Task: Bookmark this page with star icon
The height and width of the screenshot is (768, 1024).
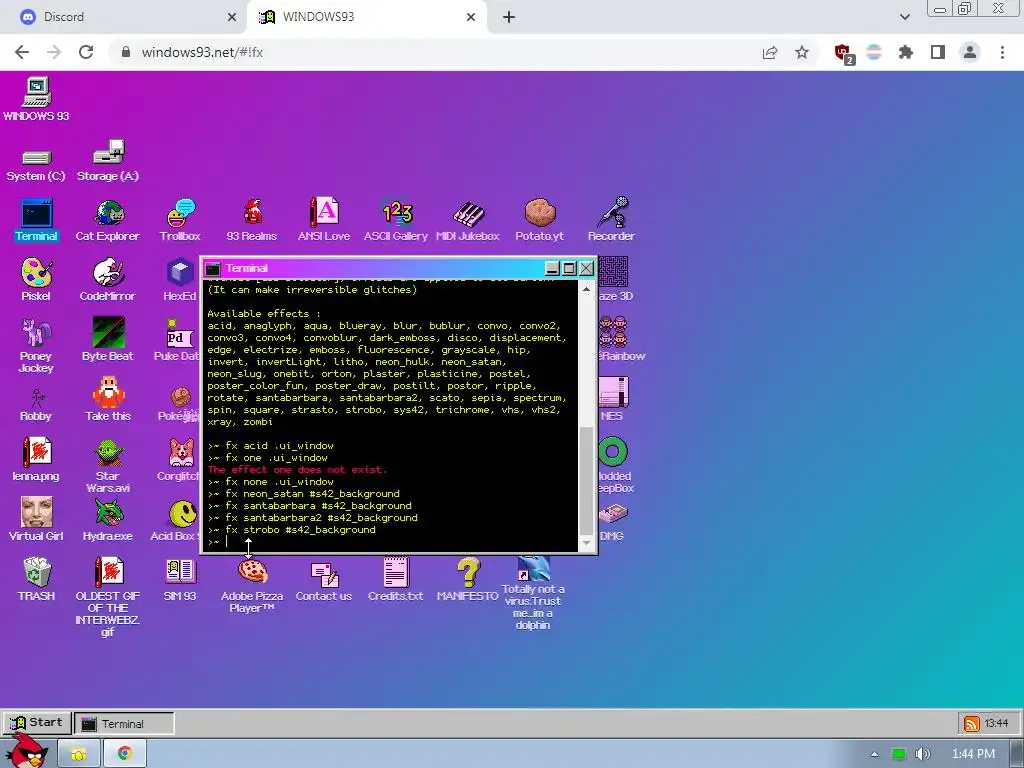Action: (802, 52)
